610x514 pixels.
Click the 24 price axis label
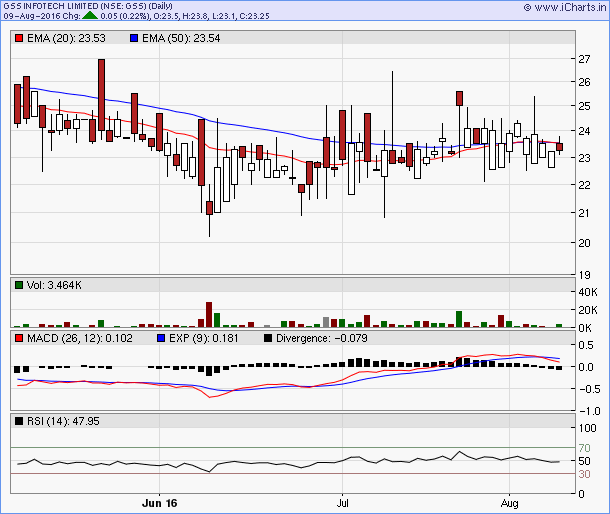click(584, 131)
